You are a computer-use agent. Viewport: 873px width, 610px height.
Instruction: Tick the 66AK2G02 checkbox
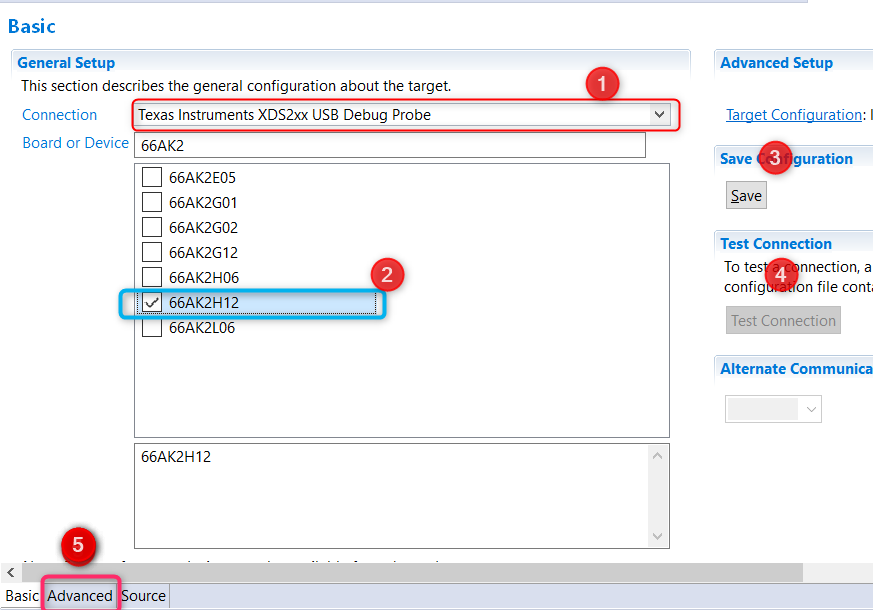[151, 228]
